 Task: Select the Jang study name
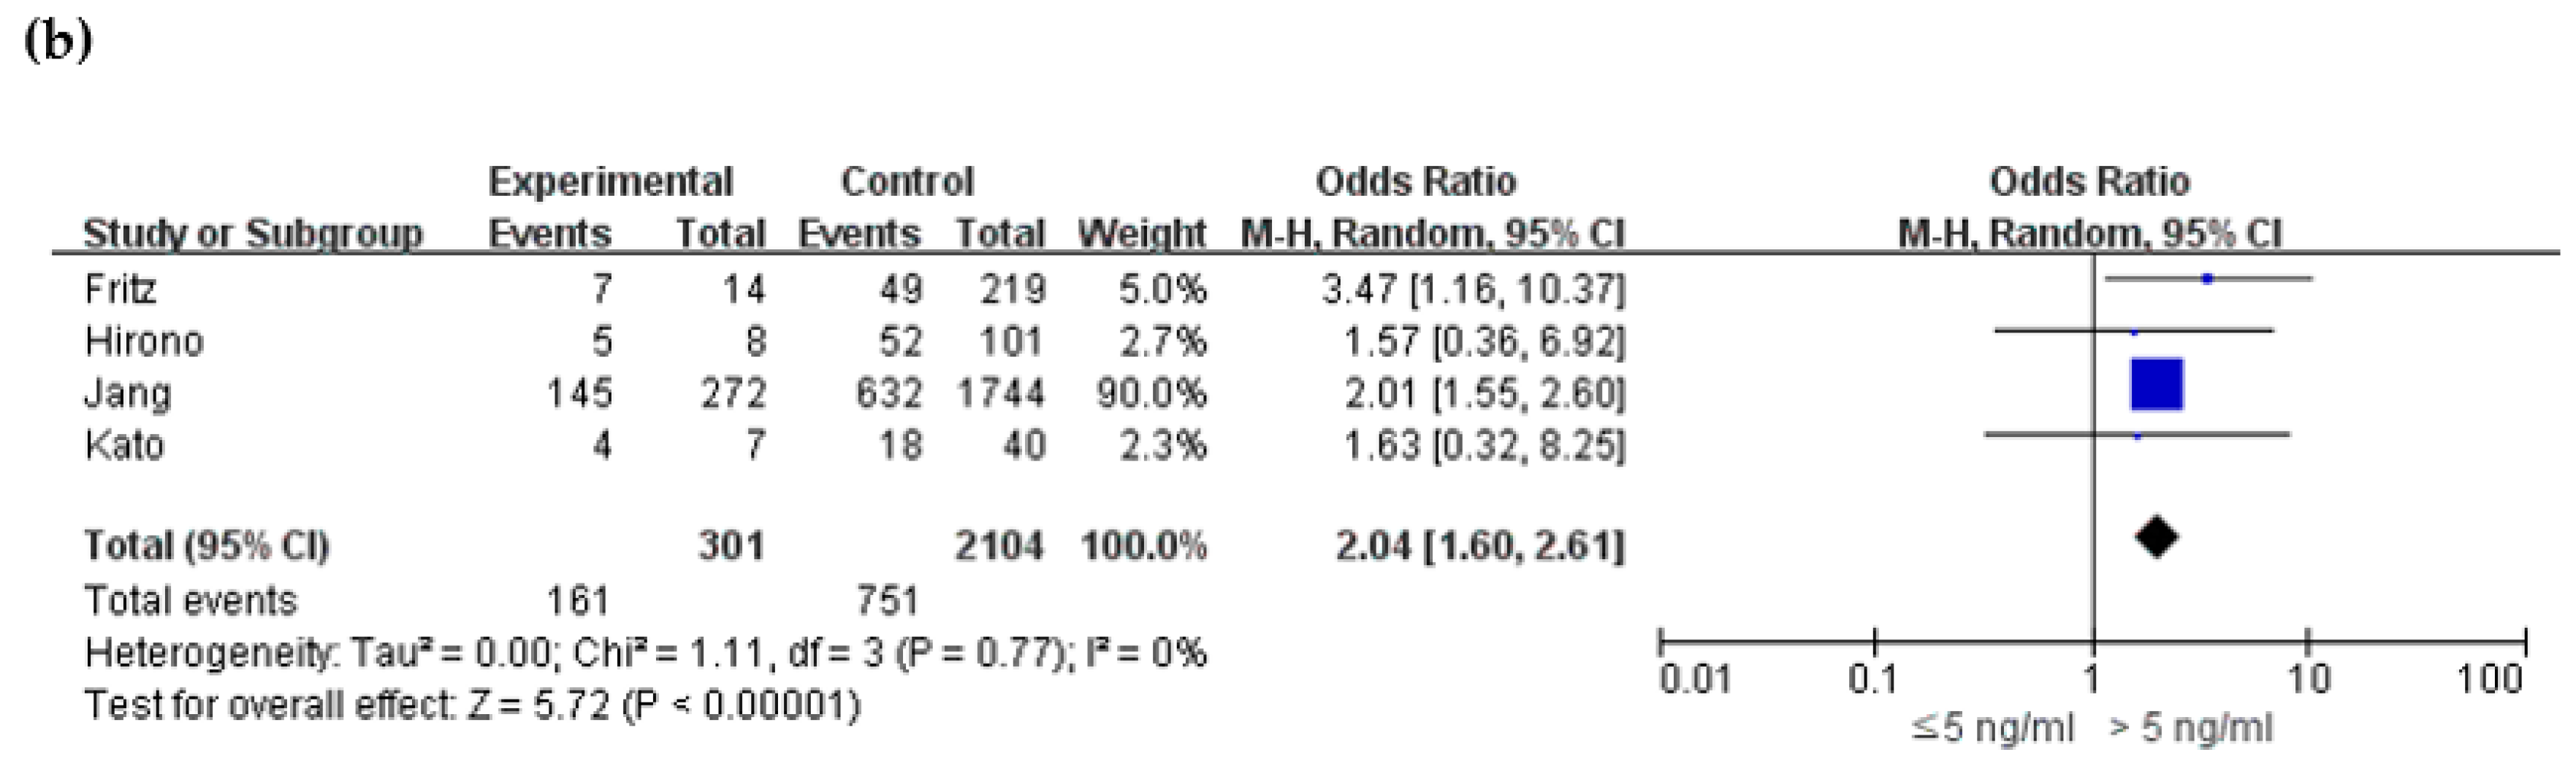coord(127,393)
